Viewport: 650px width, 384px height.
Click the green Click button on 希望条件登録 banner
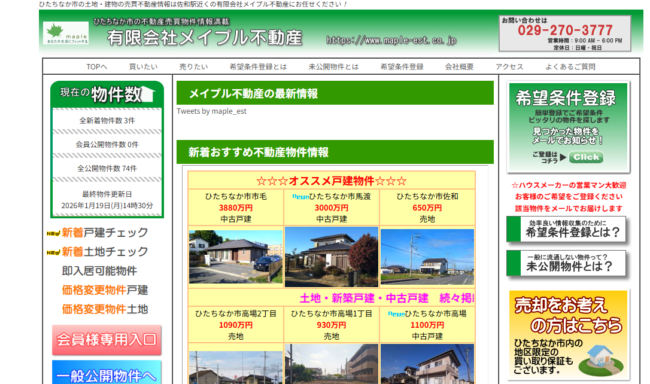click(586, 157)
